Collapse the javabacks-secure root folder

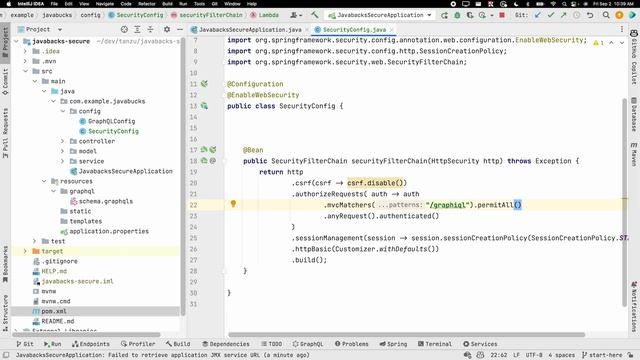16,41
